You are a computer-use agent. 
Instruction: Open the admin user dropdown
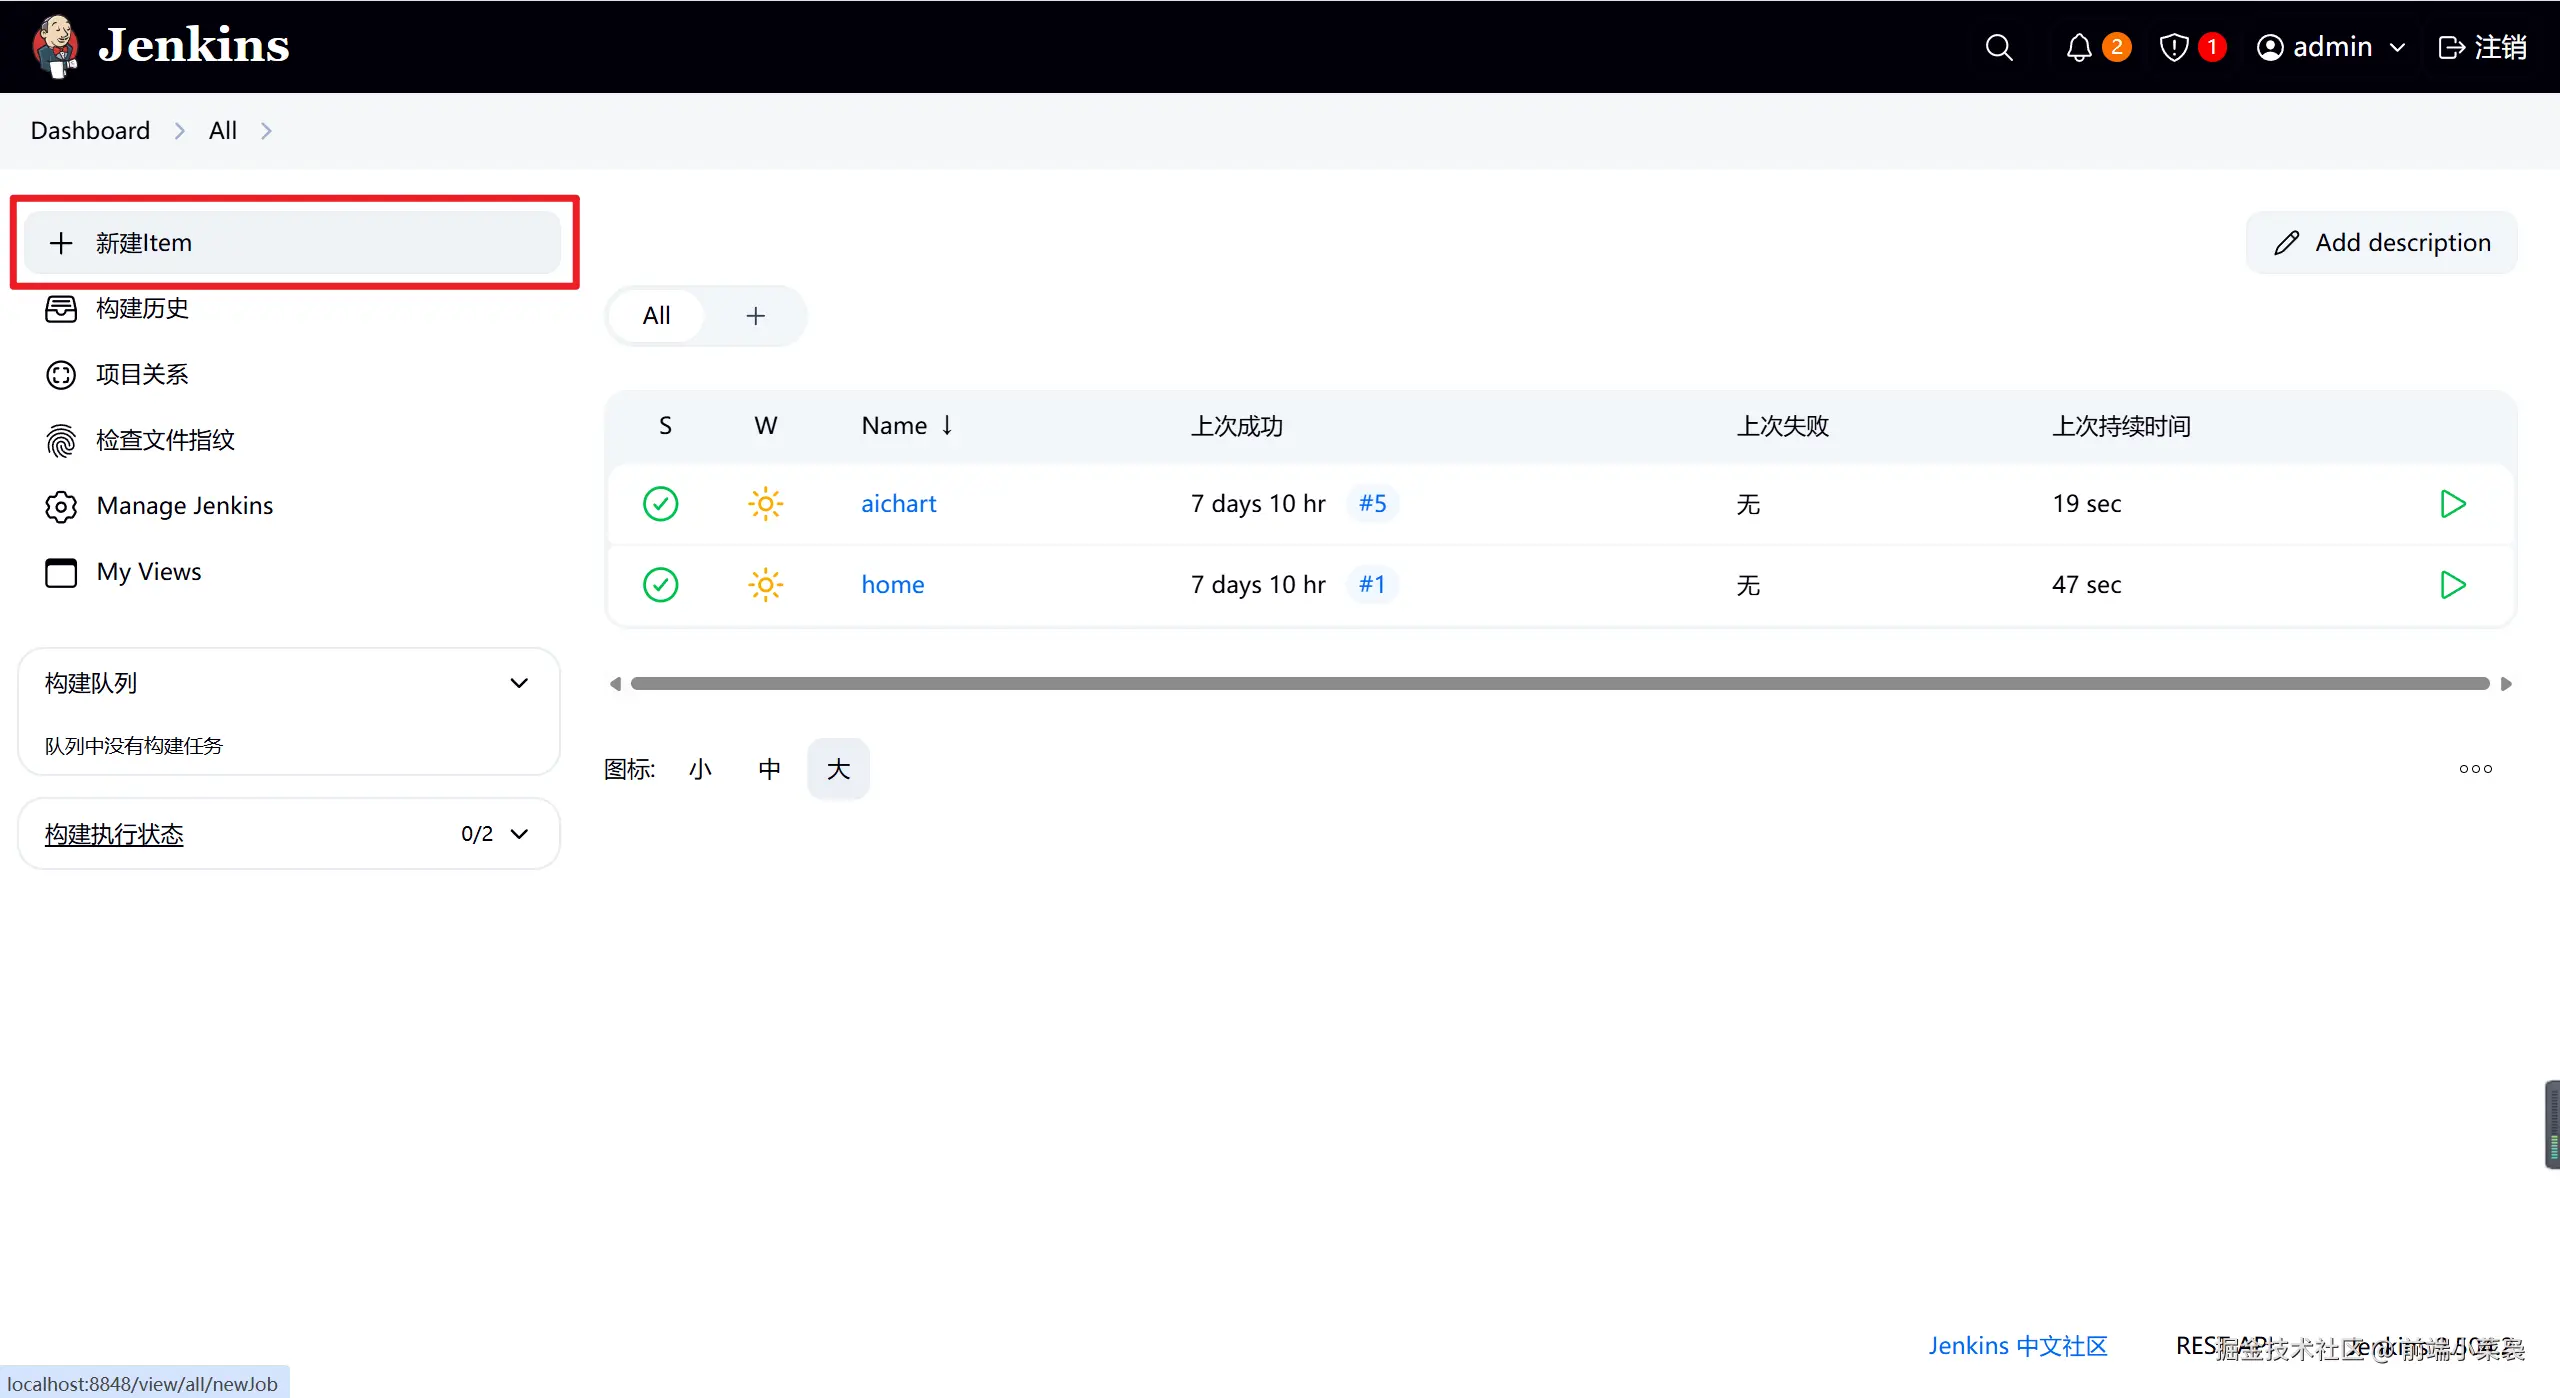point(2330,47)
